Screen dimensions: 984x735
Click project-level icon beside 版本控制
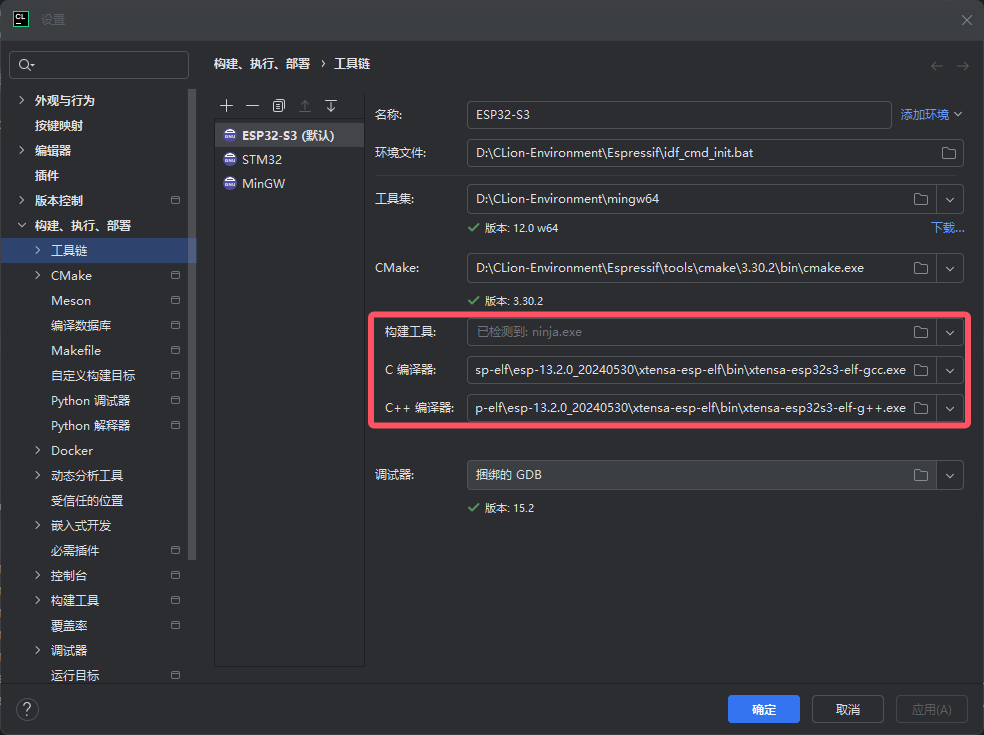coord(176,200)
